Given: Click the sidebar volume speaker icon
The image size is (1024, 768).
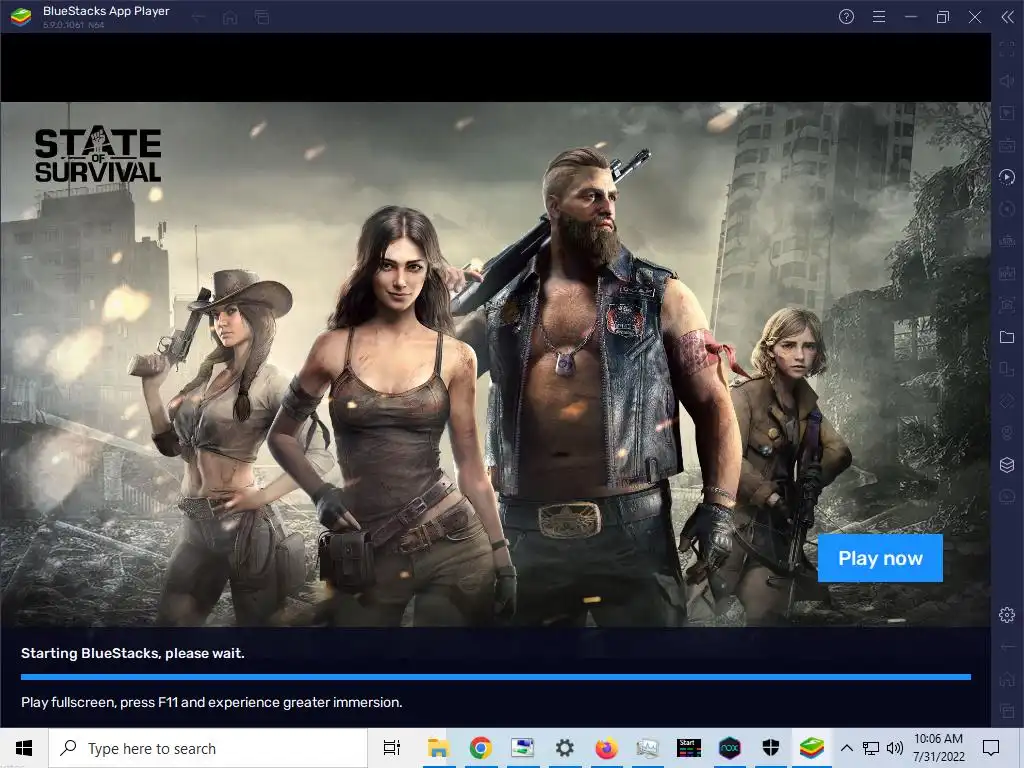Looking at the screenshot, I should [x=1006, y=81].
